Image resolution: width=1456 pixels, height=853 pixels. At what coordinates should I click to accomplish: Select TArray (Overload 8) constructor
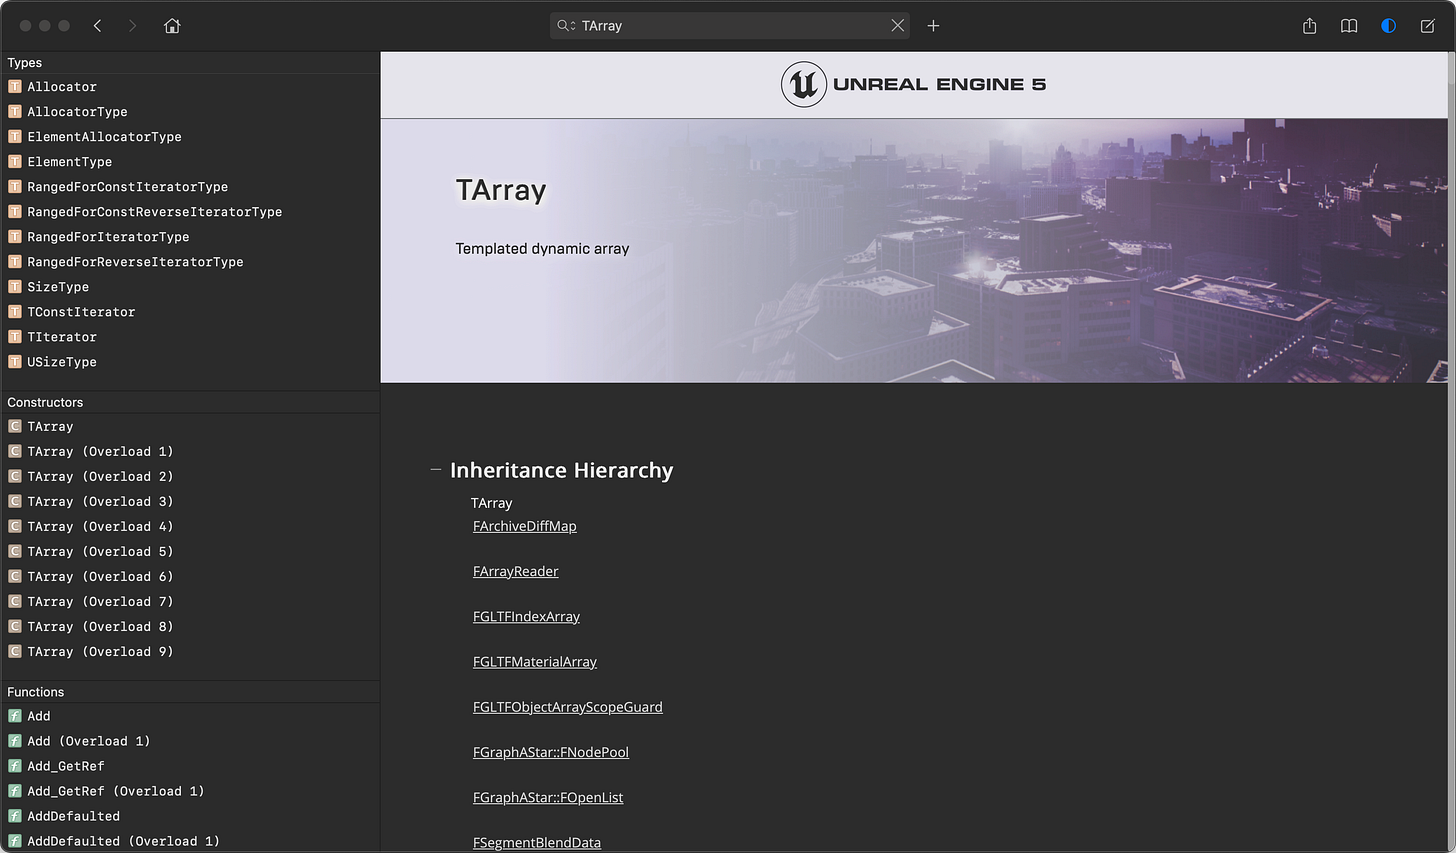(190, 626)
